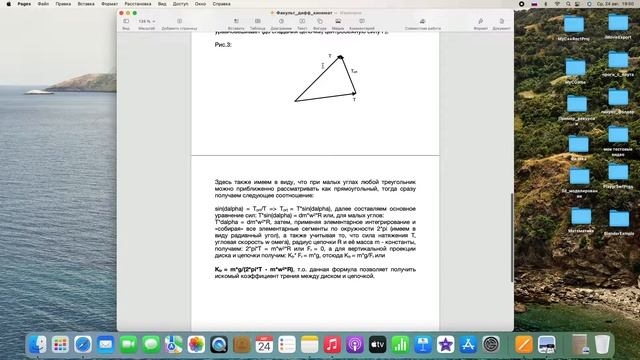Viewport: 640px width, 360px height.
Task: Select the iMovieExport desktop folder
Action: point(618,27)
